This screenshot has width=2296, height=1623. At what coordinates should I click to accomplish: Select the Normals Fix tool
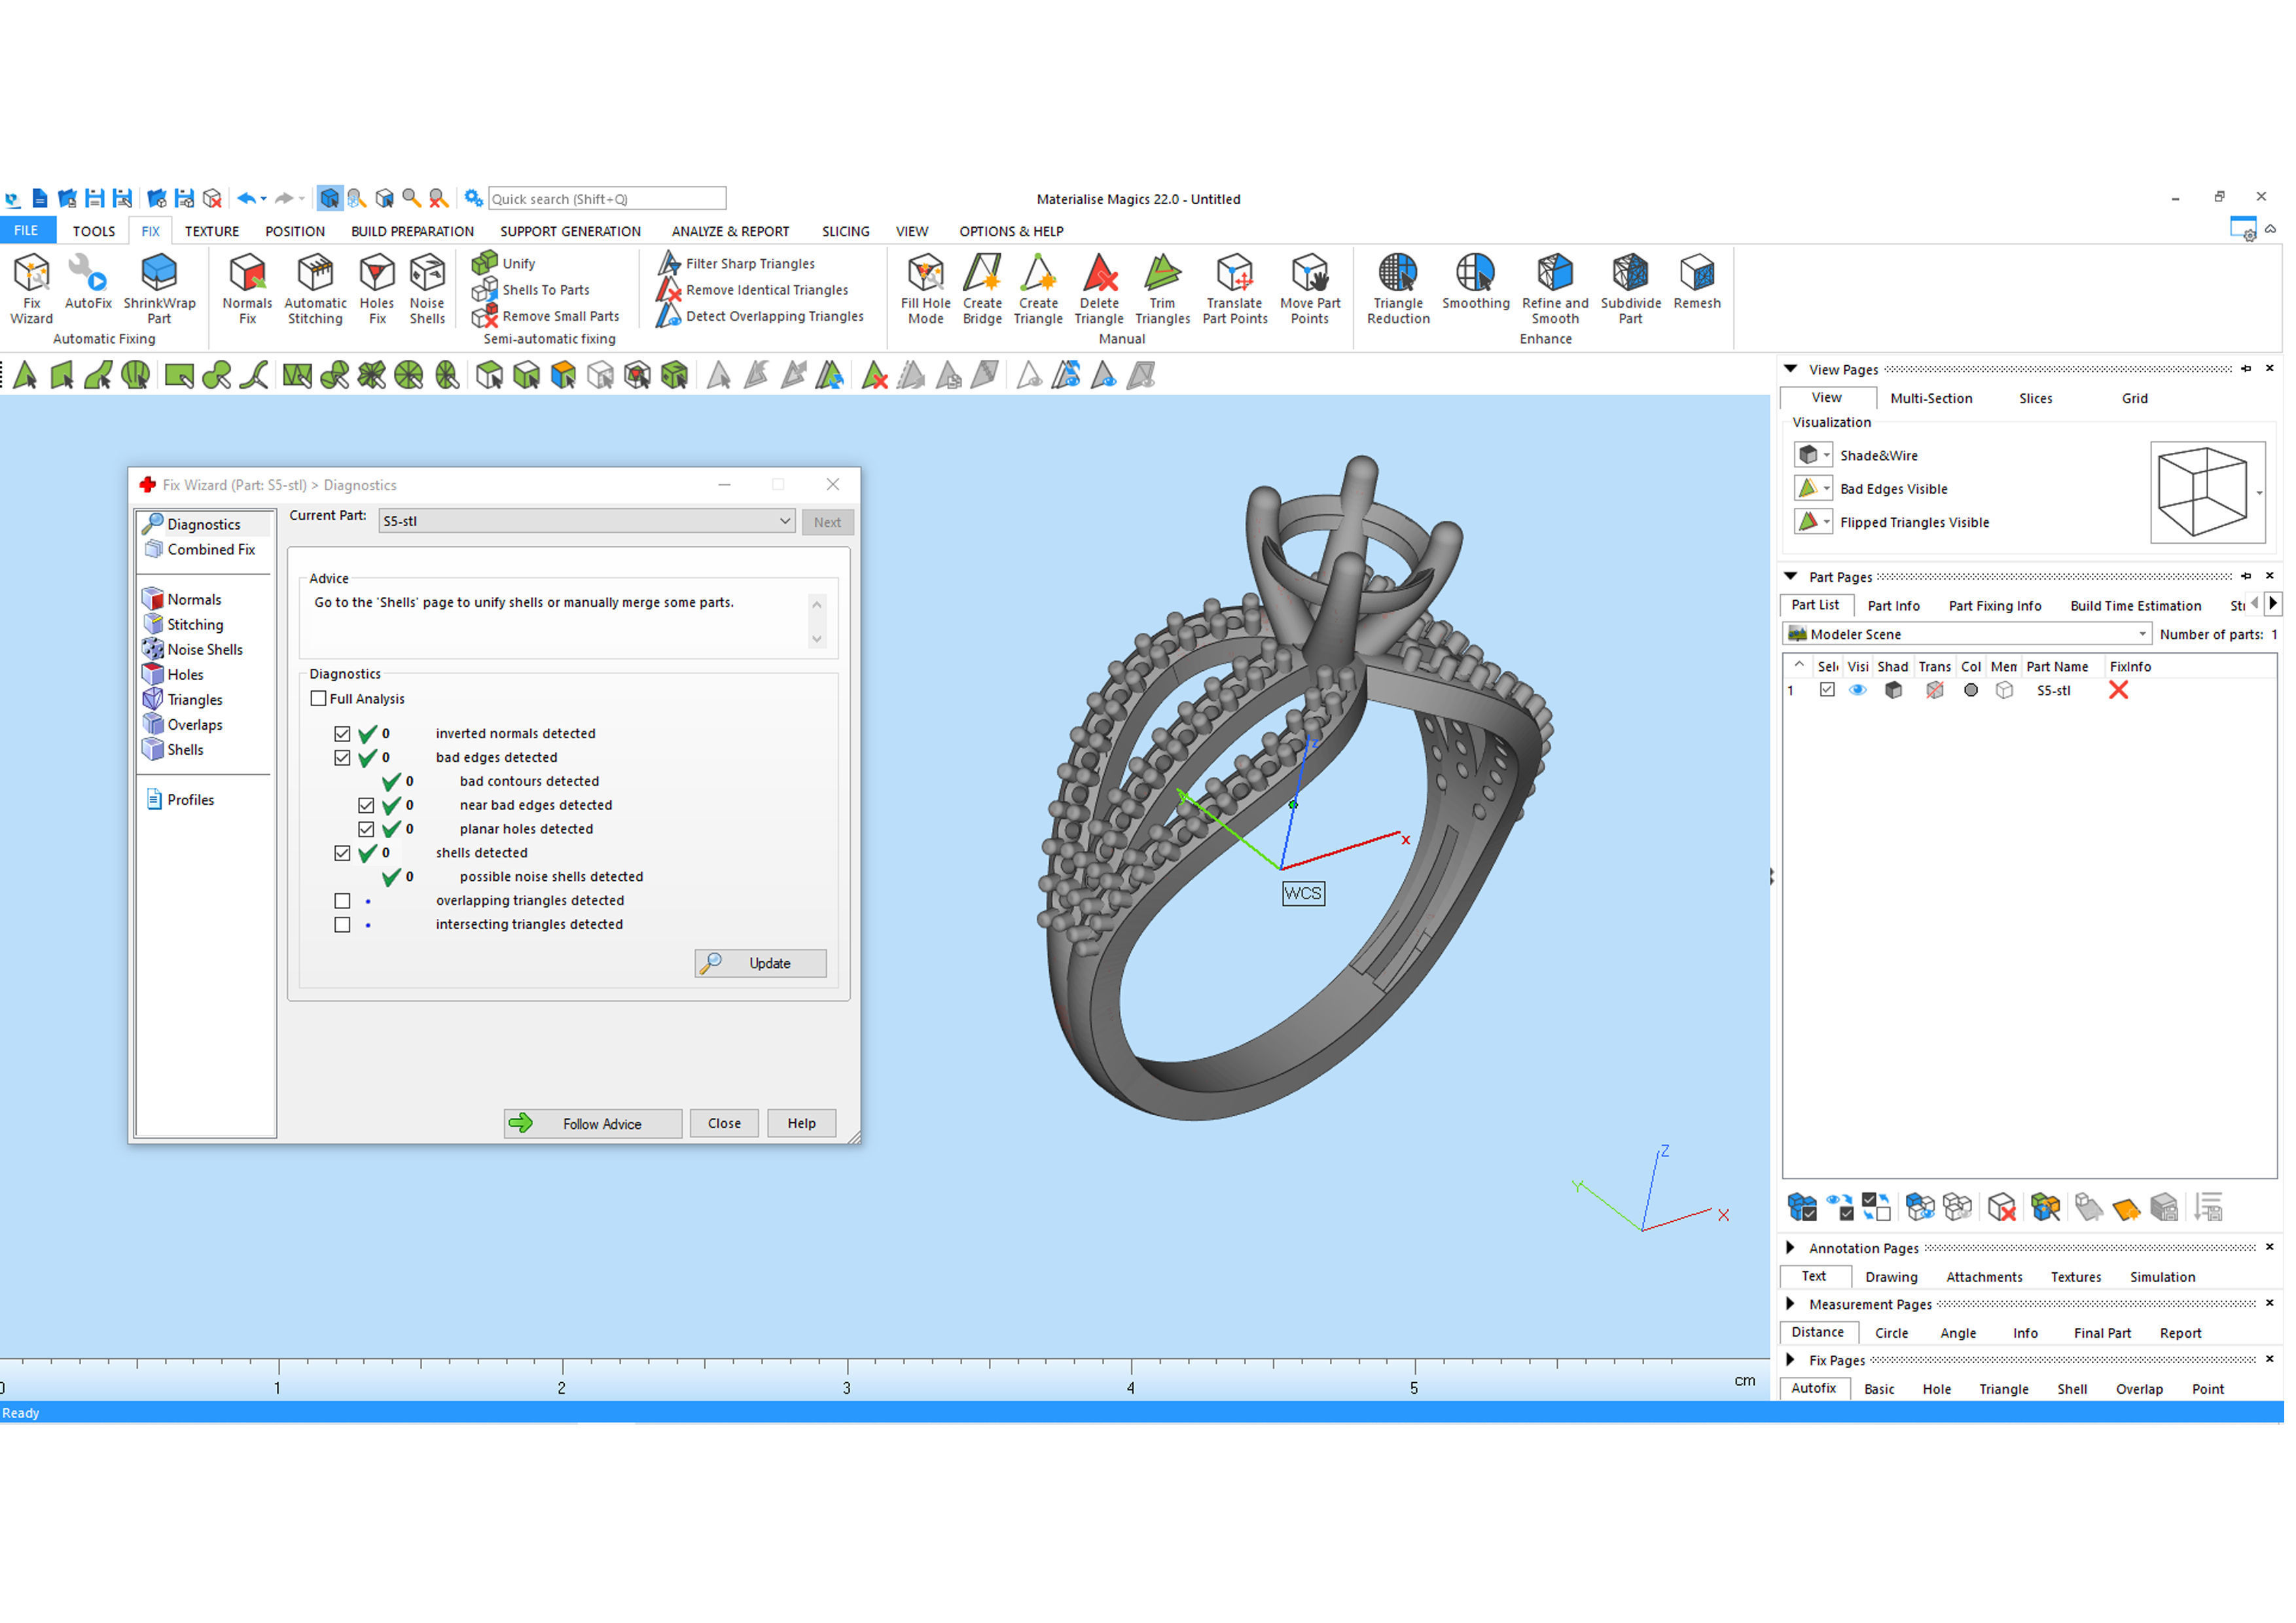[x=247, y=289]
